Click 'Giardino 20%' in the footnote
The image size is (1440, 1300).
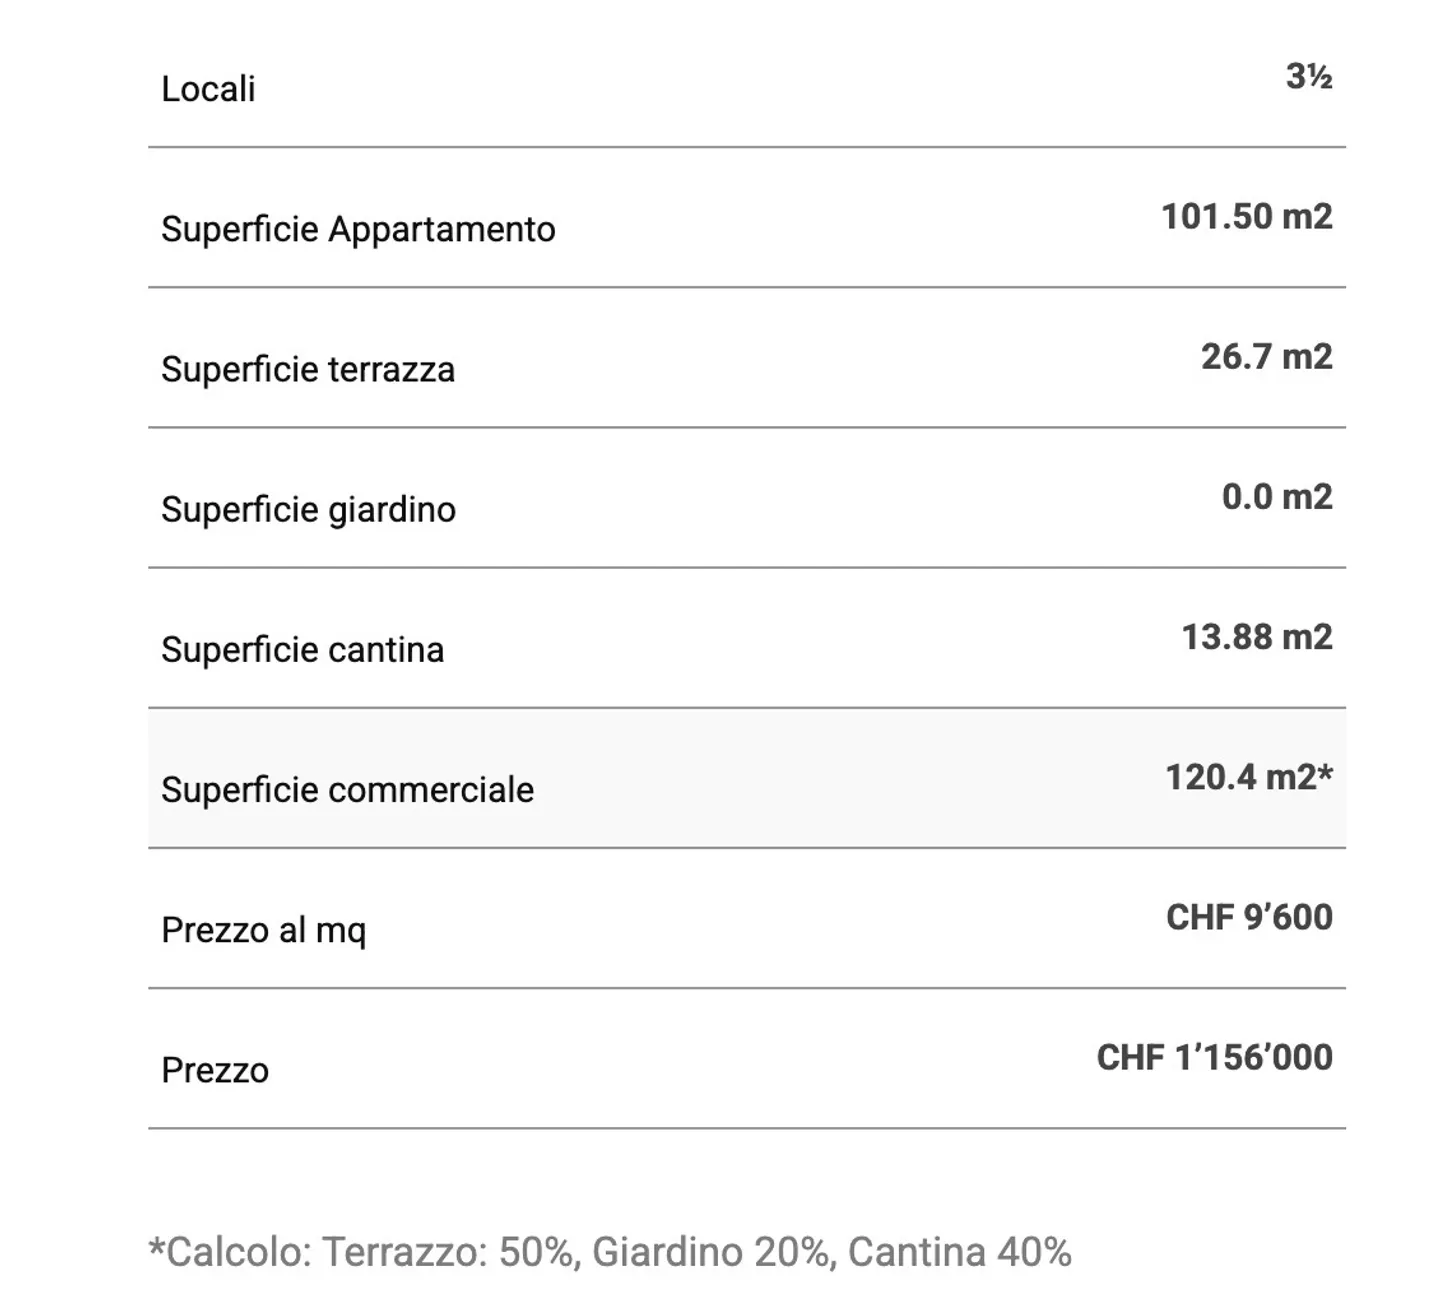click(712, 1252)
